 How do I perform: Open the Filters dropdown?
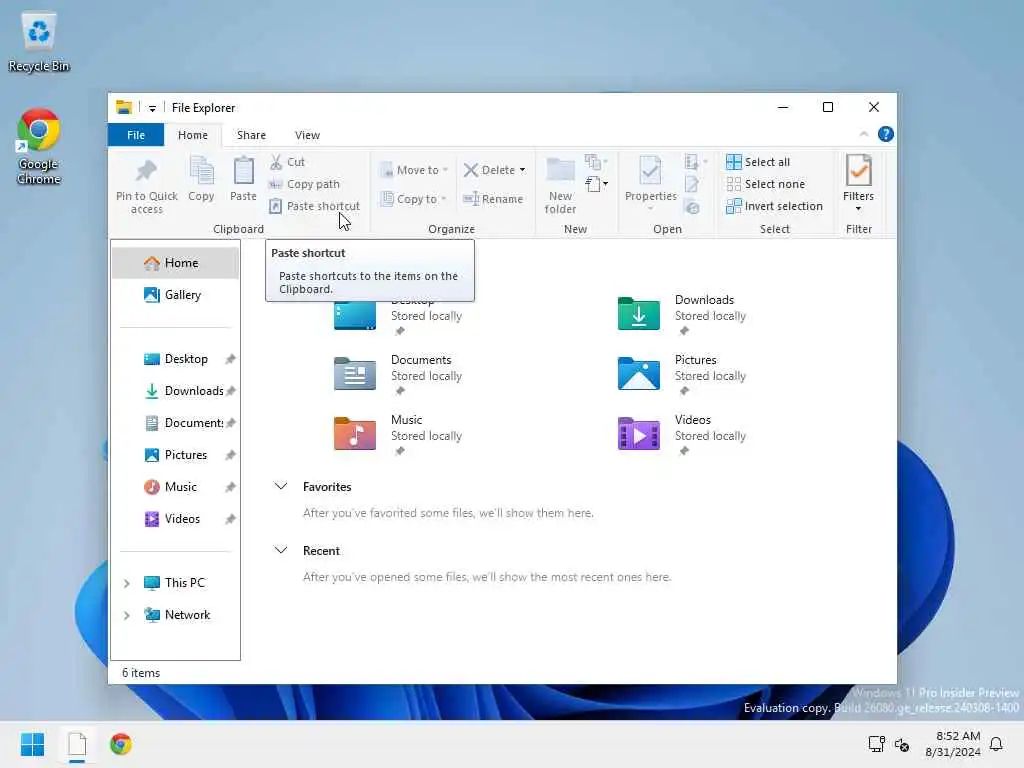(858, 184)
